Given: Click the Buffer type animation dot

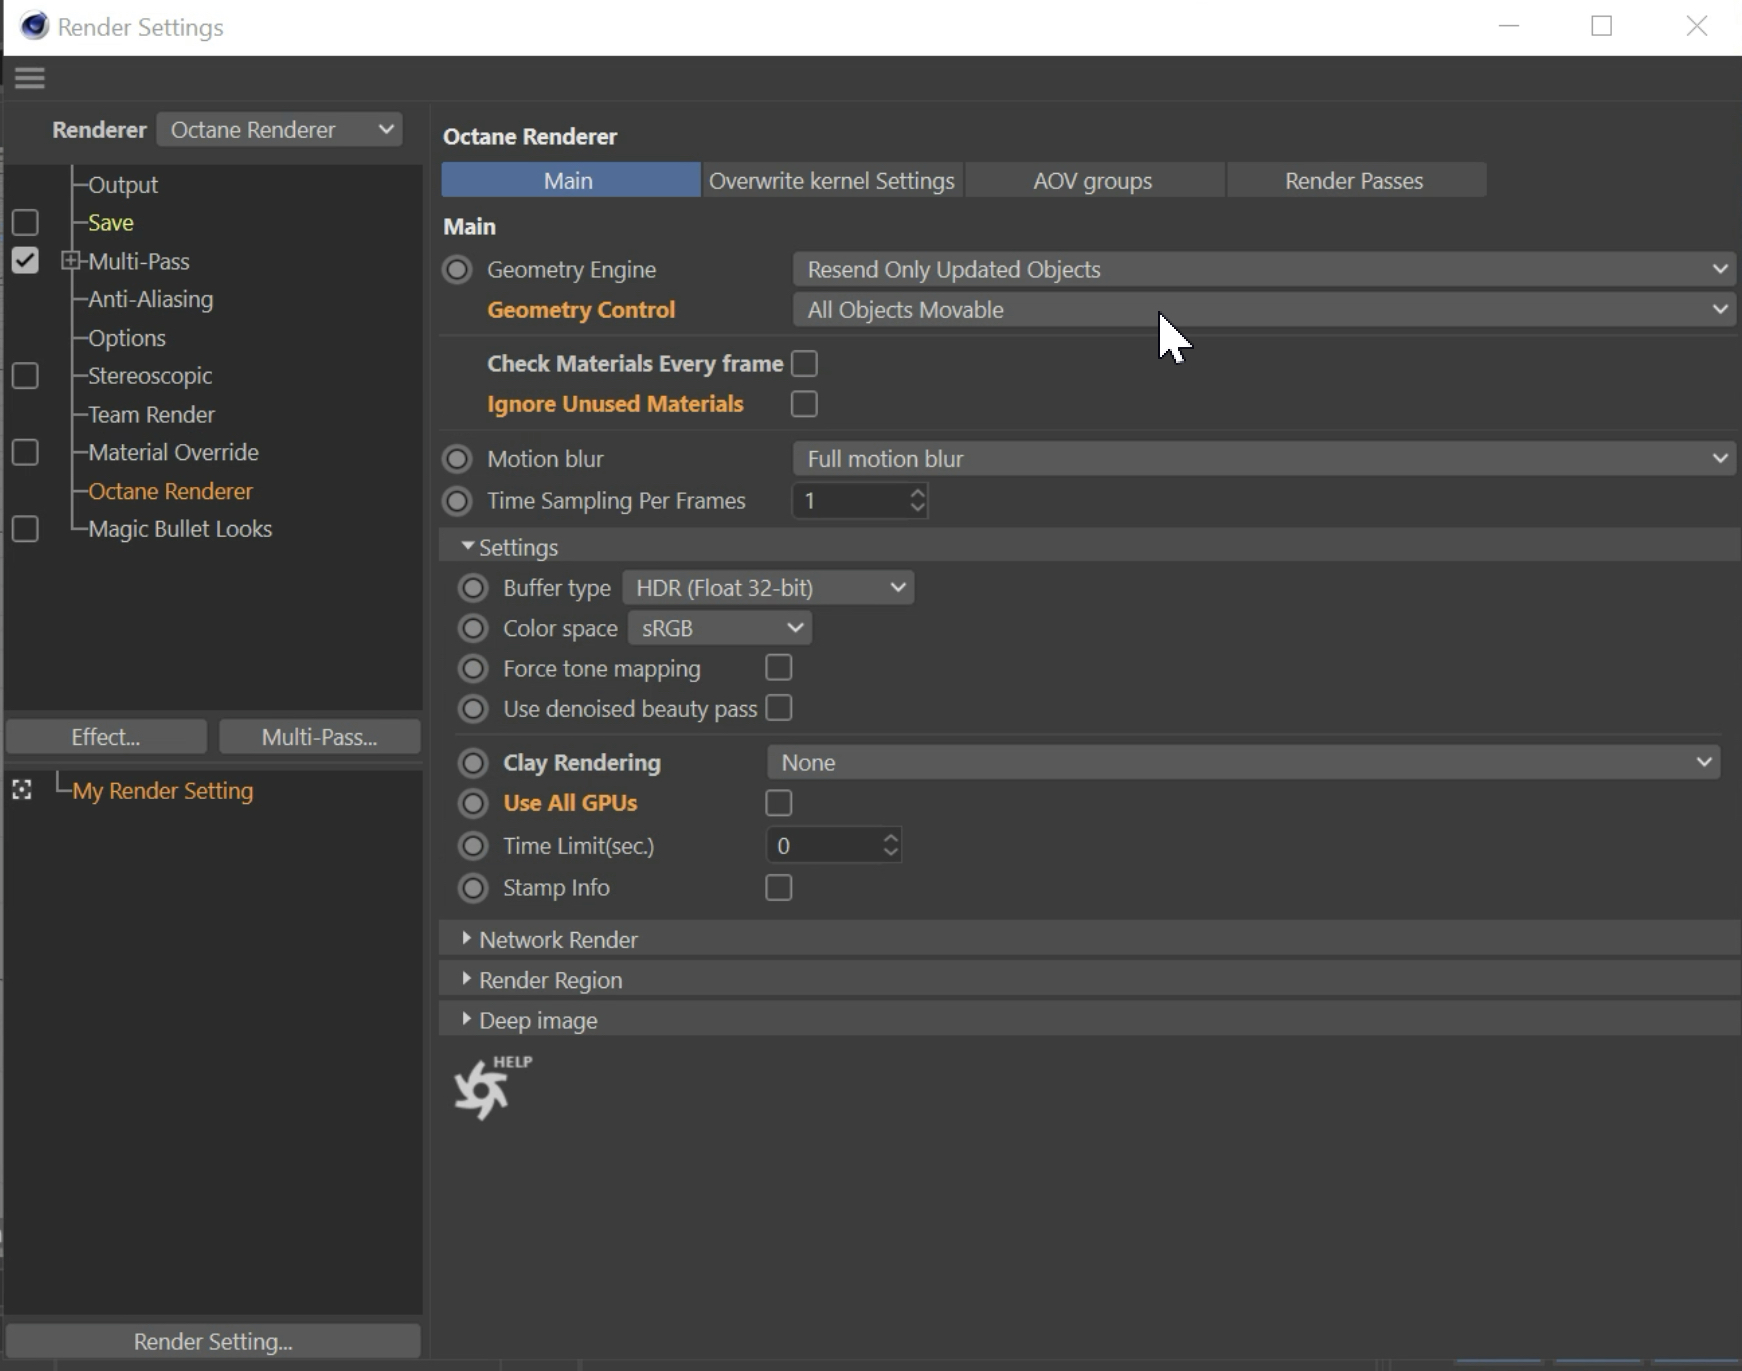Looking at the screenshot, I should (x=473, y=588).
